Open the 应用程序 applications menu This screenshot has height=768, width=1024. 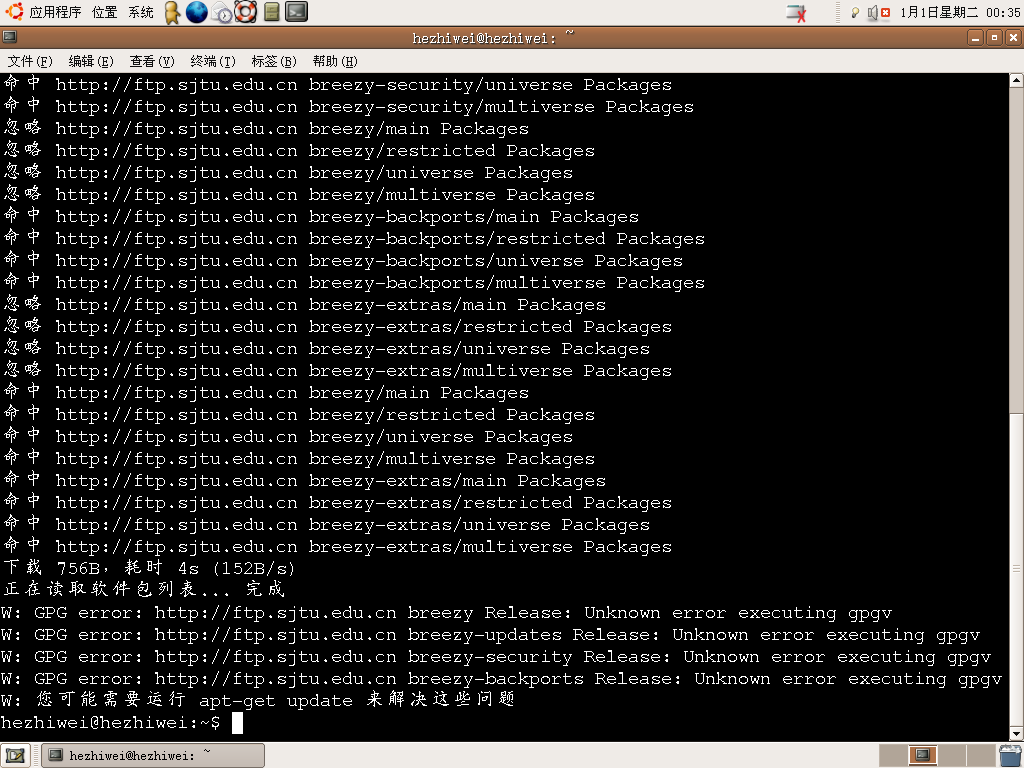click(55, 12)
